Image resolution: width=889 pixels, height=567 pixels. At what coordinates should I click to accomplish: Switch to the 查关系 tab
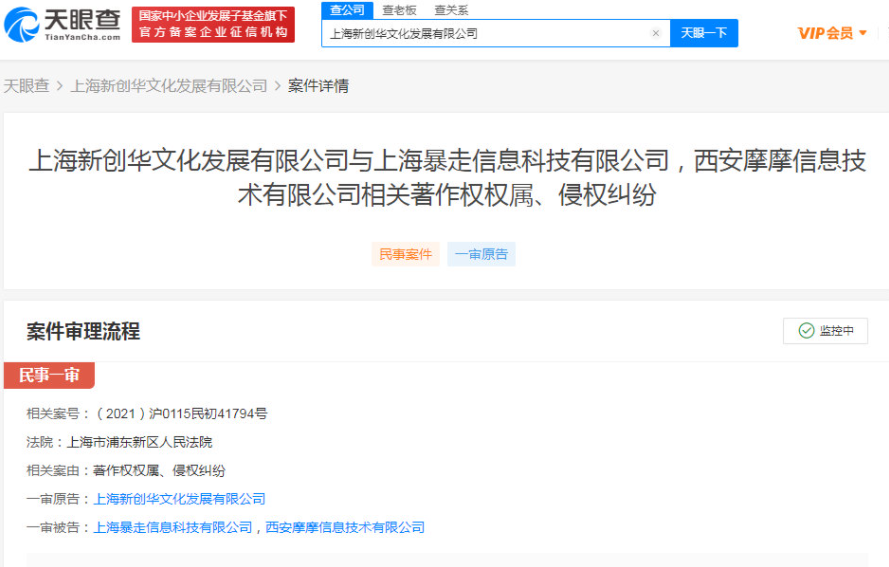coord(451,10)
